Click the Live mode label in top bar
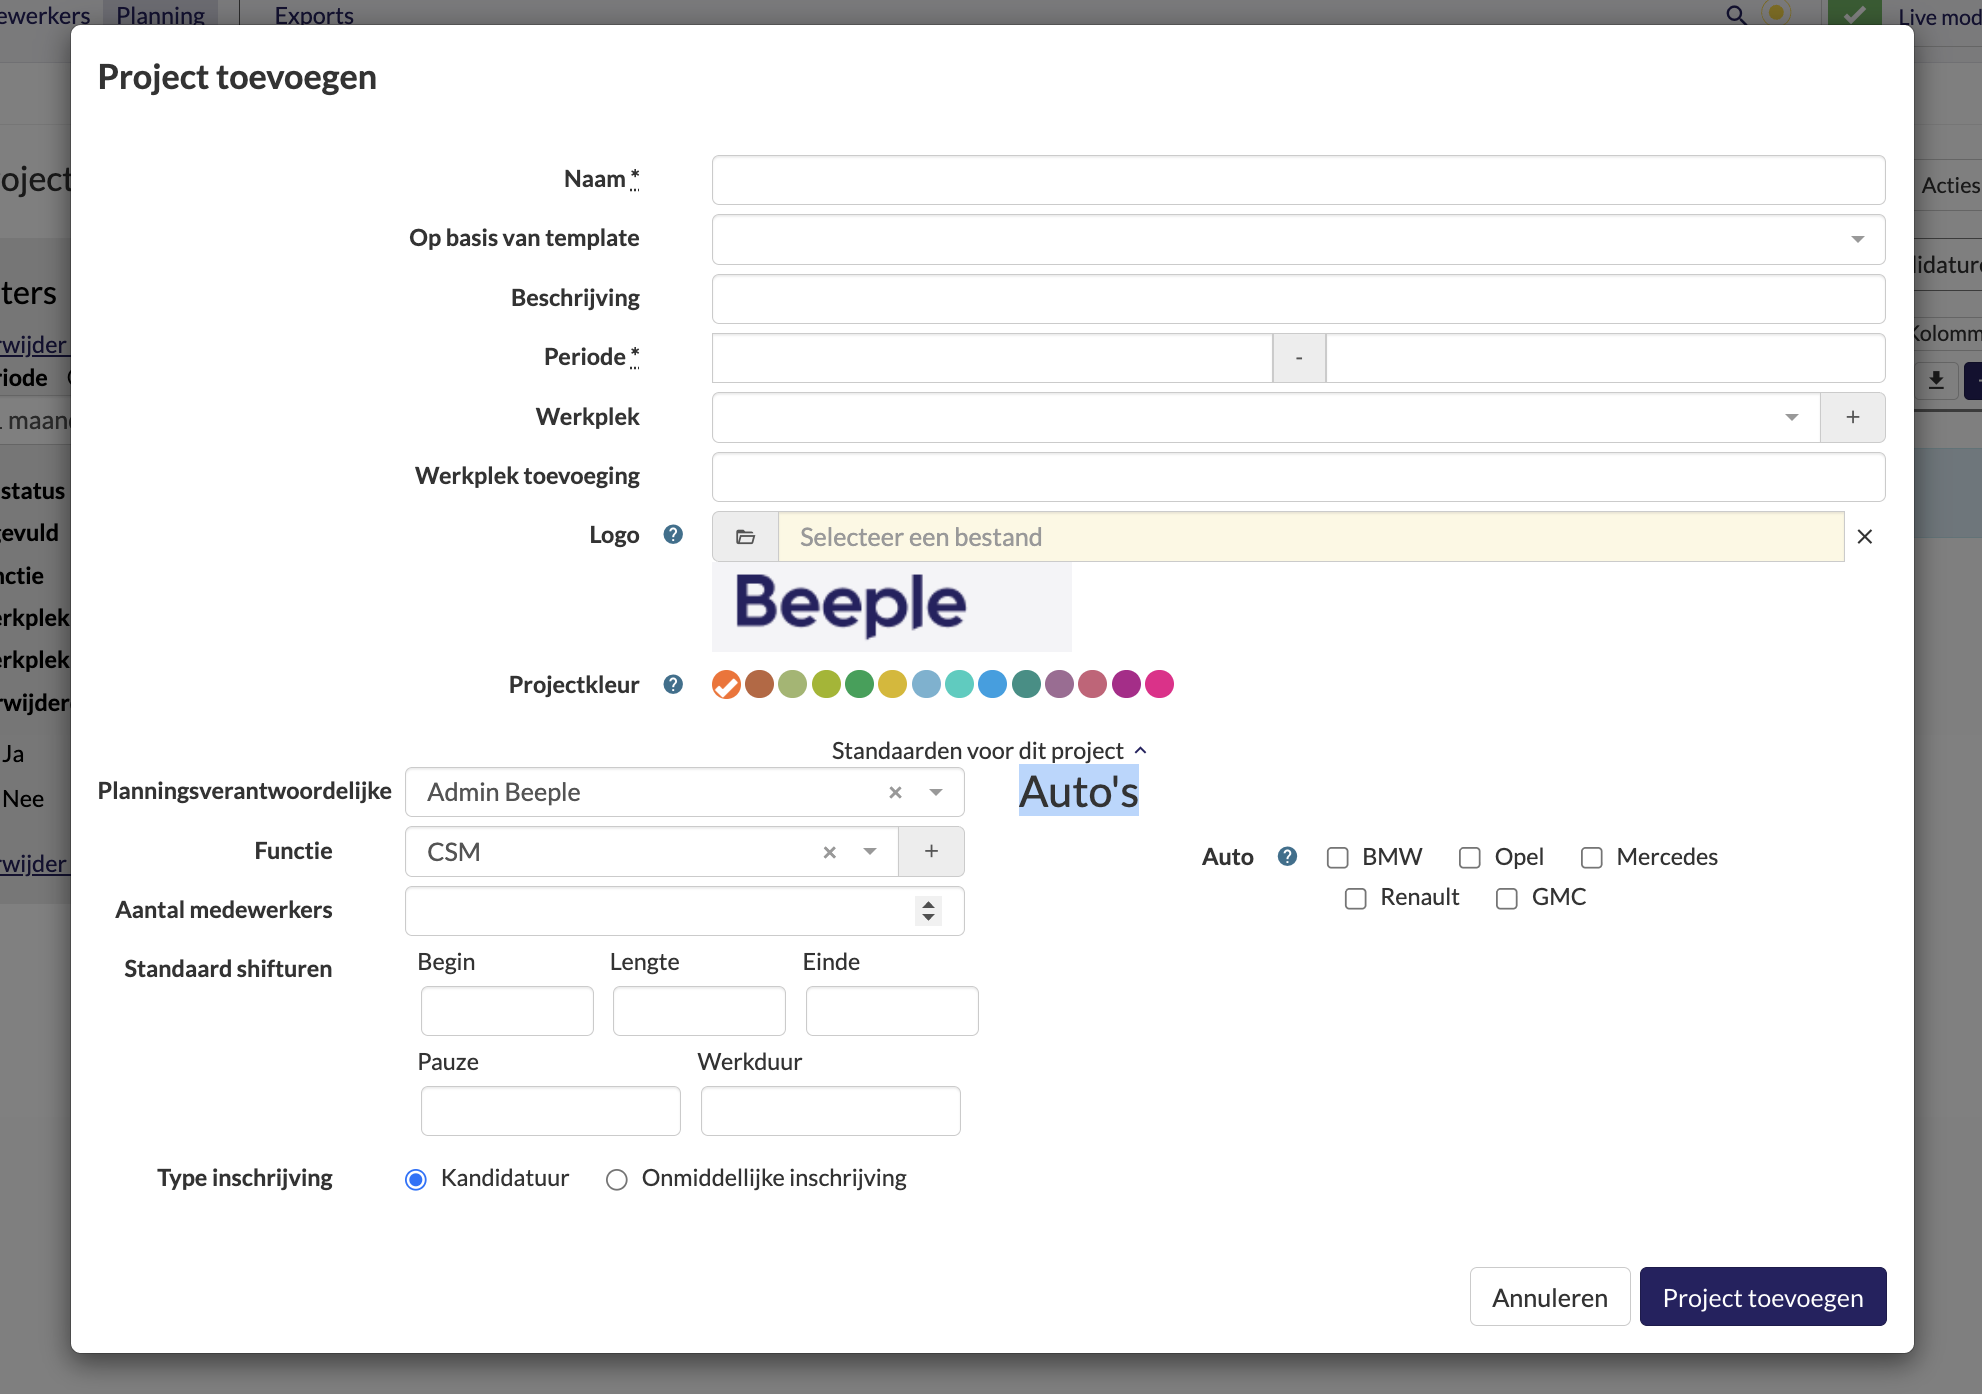Viewport: 1982px width, 1394px height. [1938, 16]
